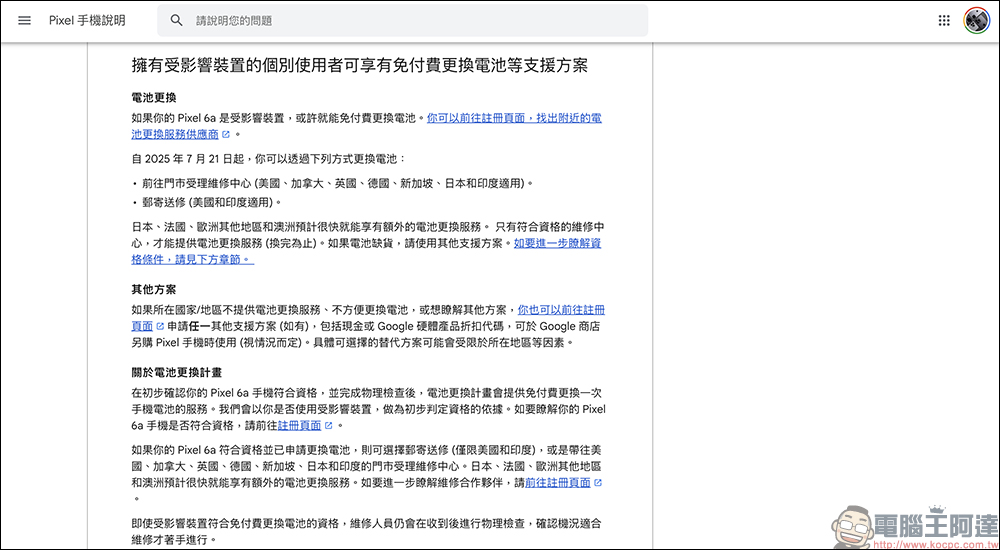This screenshot has width=1000, height=550.
Task: Click external-link icon after '請前往註冊頁面'
Action: pos(328,425)
